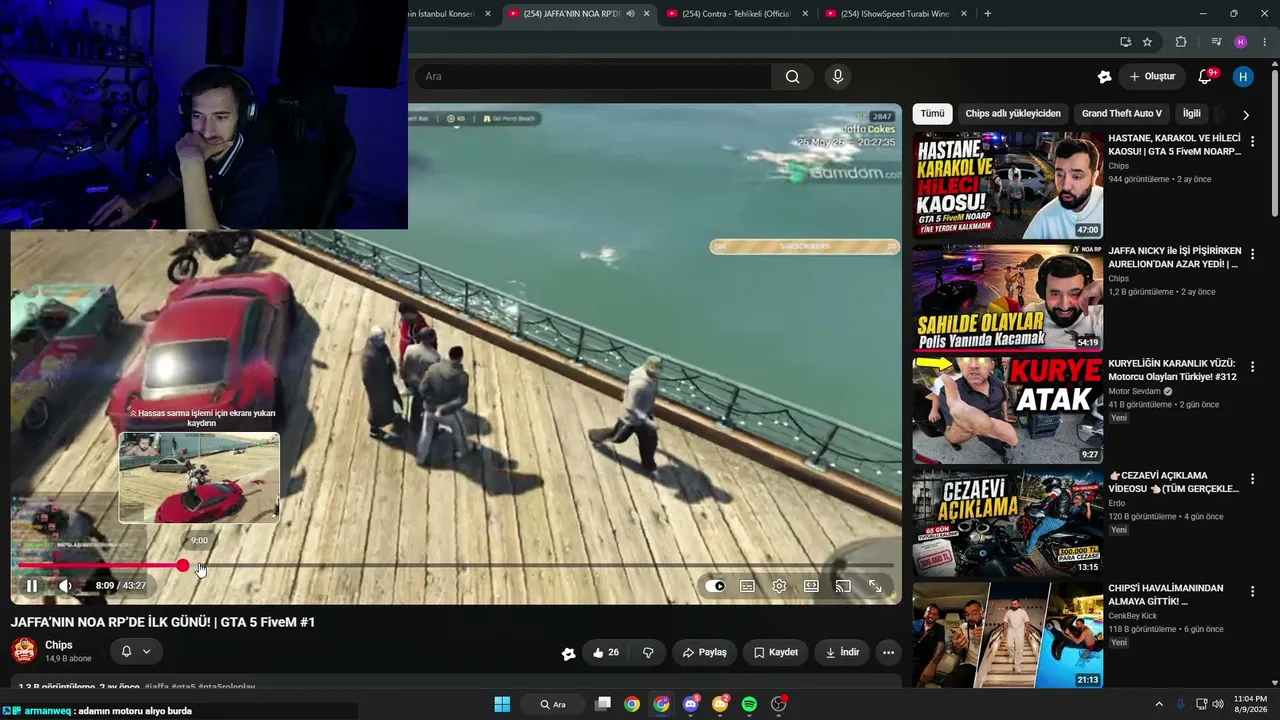This screenshot has height=720, width=1280.
Task: Focus the YouTube search field Ara
Action: 596,76
